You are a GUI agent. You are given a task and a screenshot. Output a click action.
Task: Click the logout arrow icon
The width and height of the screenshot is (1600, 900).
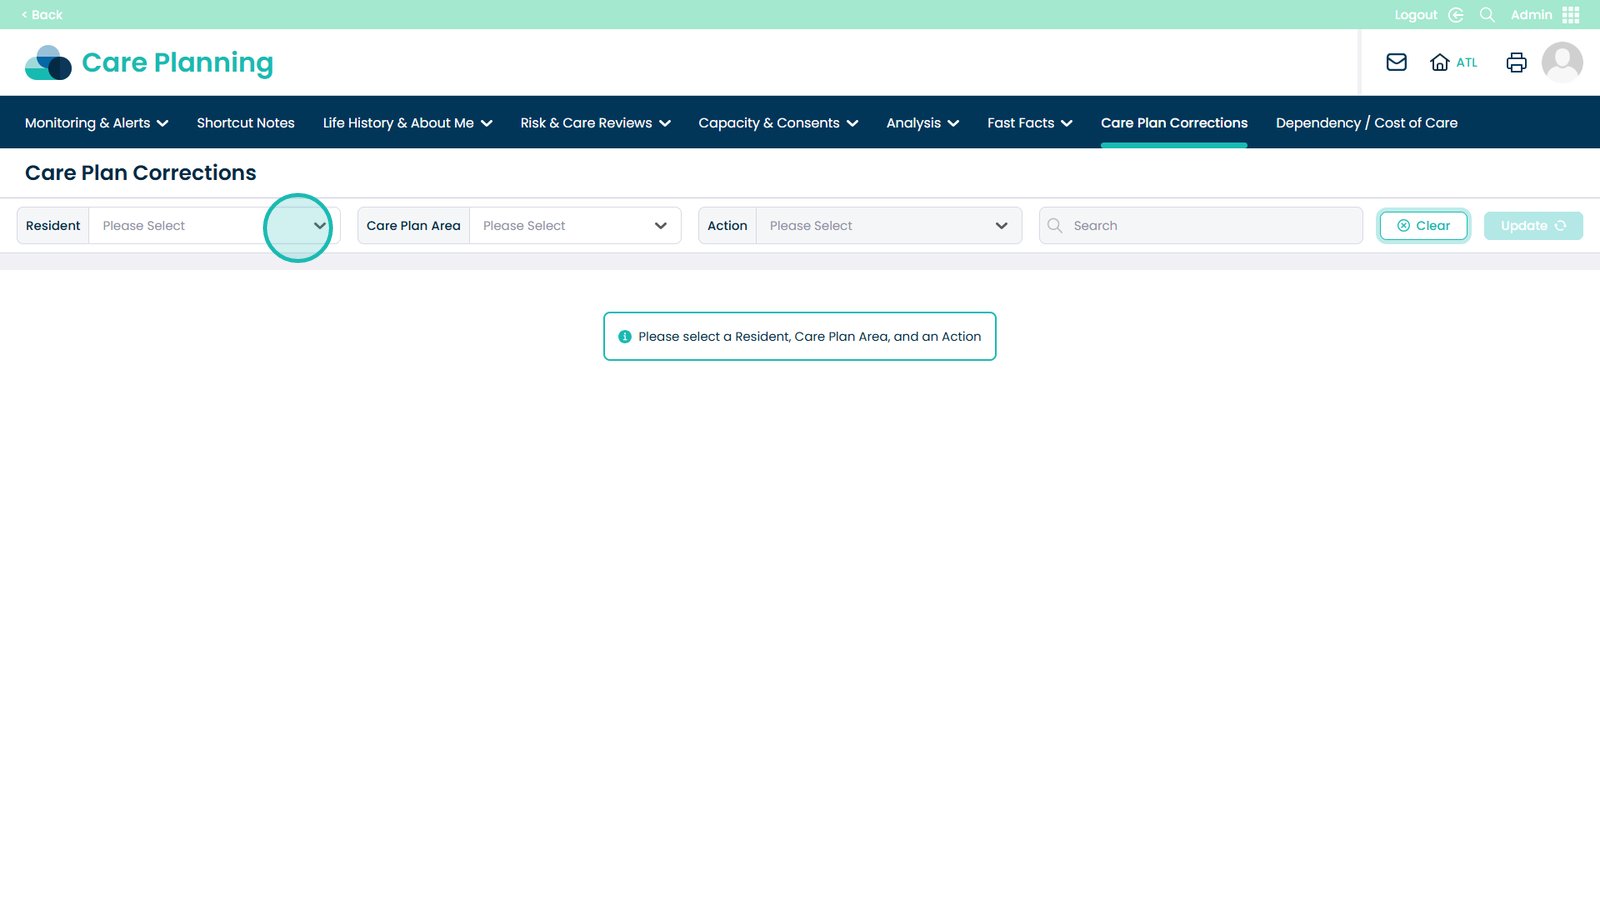[x=1456, y=15]
